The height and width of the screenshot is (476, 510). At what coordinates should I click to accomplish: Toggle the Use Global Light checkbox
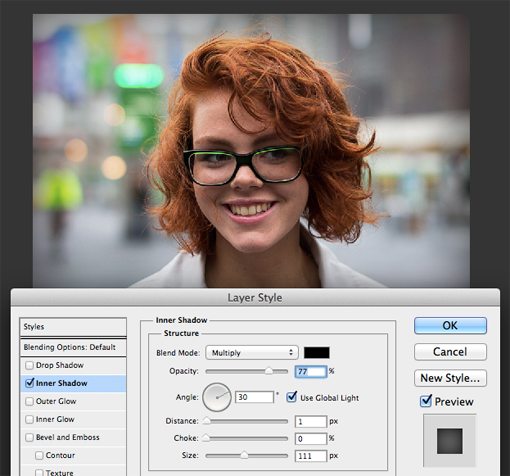click(291, 397)
